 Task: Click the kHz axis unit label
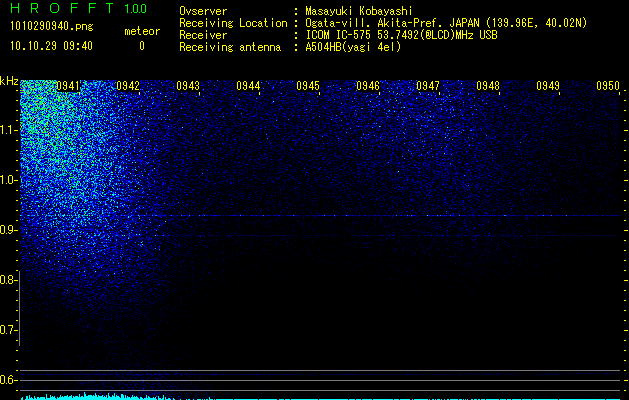[x=9, y=81]
